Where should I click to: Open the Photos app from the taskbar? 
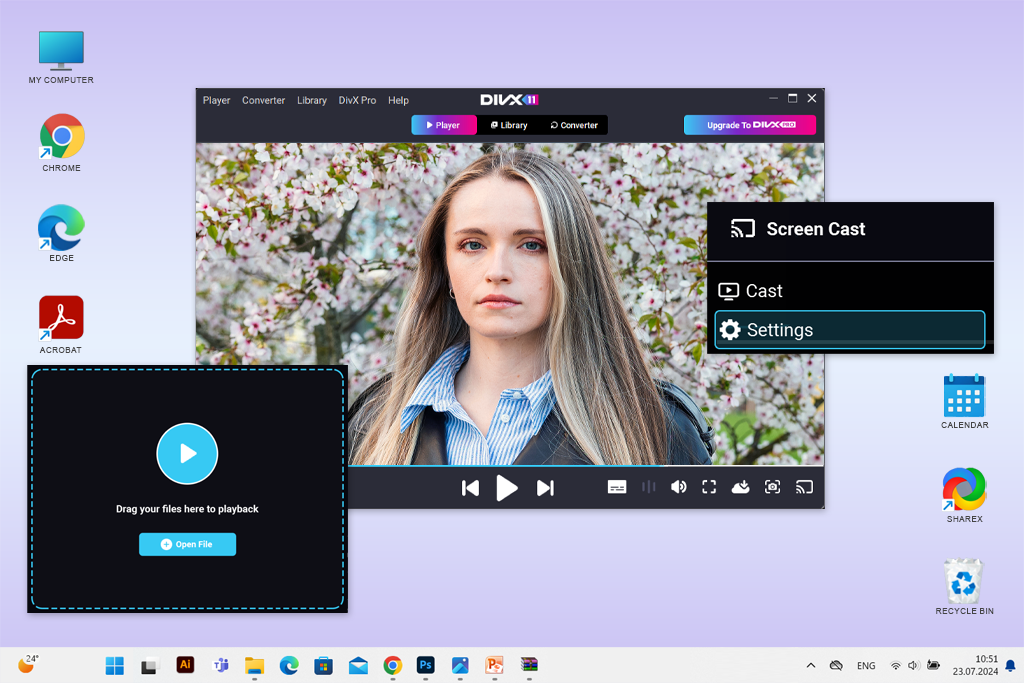[x=460, y=665]
